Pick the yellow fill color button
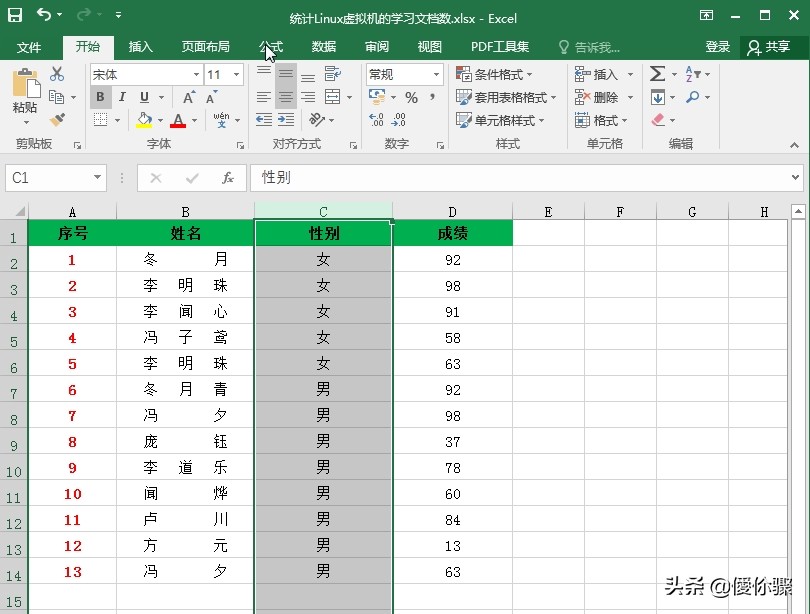Viewport: 810px width, 614px height. 144,120
